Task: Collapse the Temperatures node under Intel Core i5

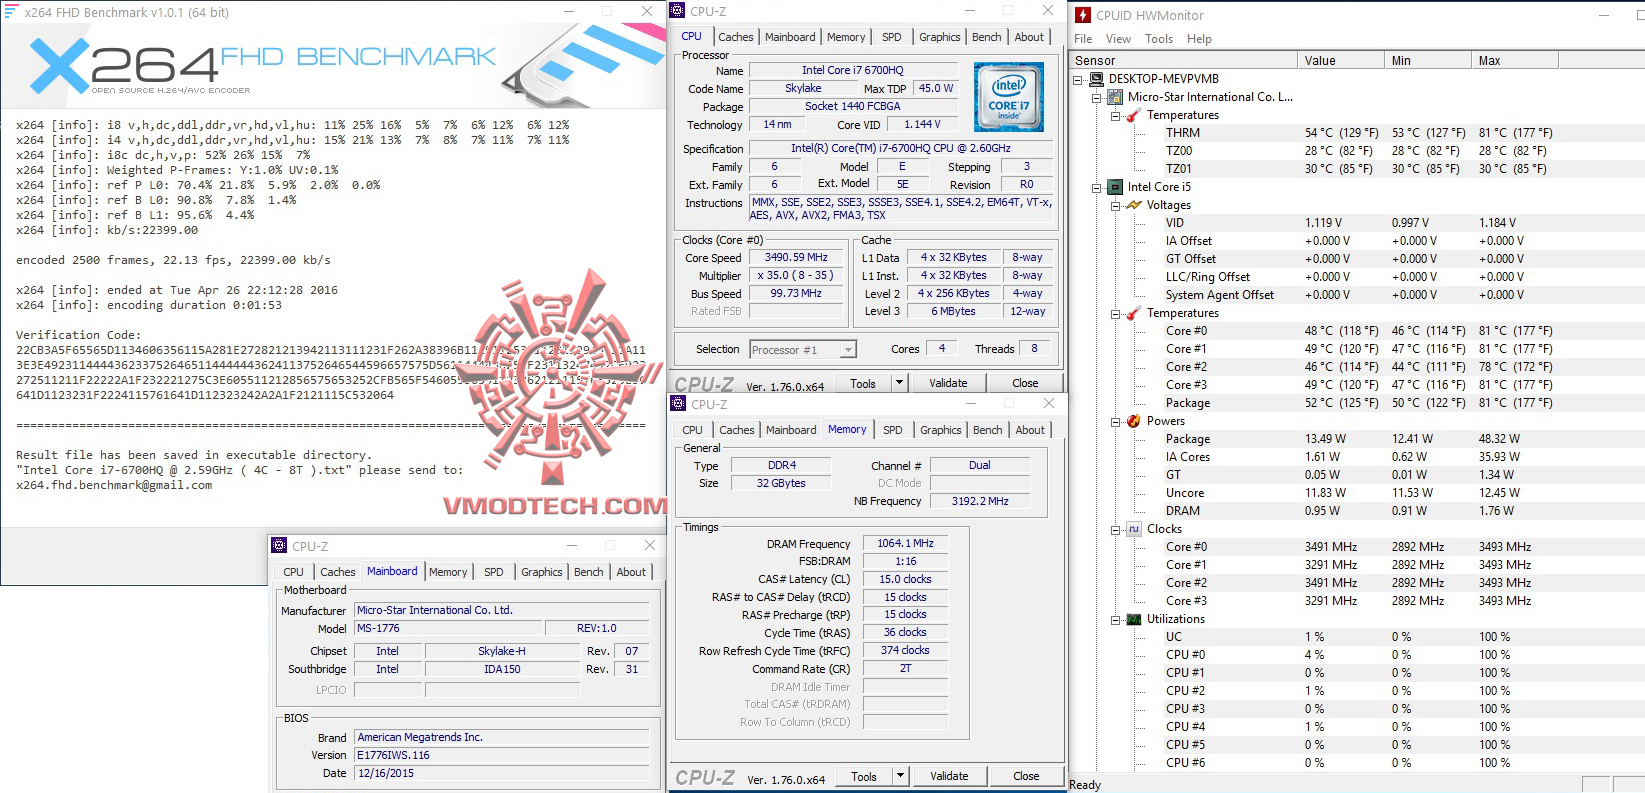Action: (1116, 313)
